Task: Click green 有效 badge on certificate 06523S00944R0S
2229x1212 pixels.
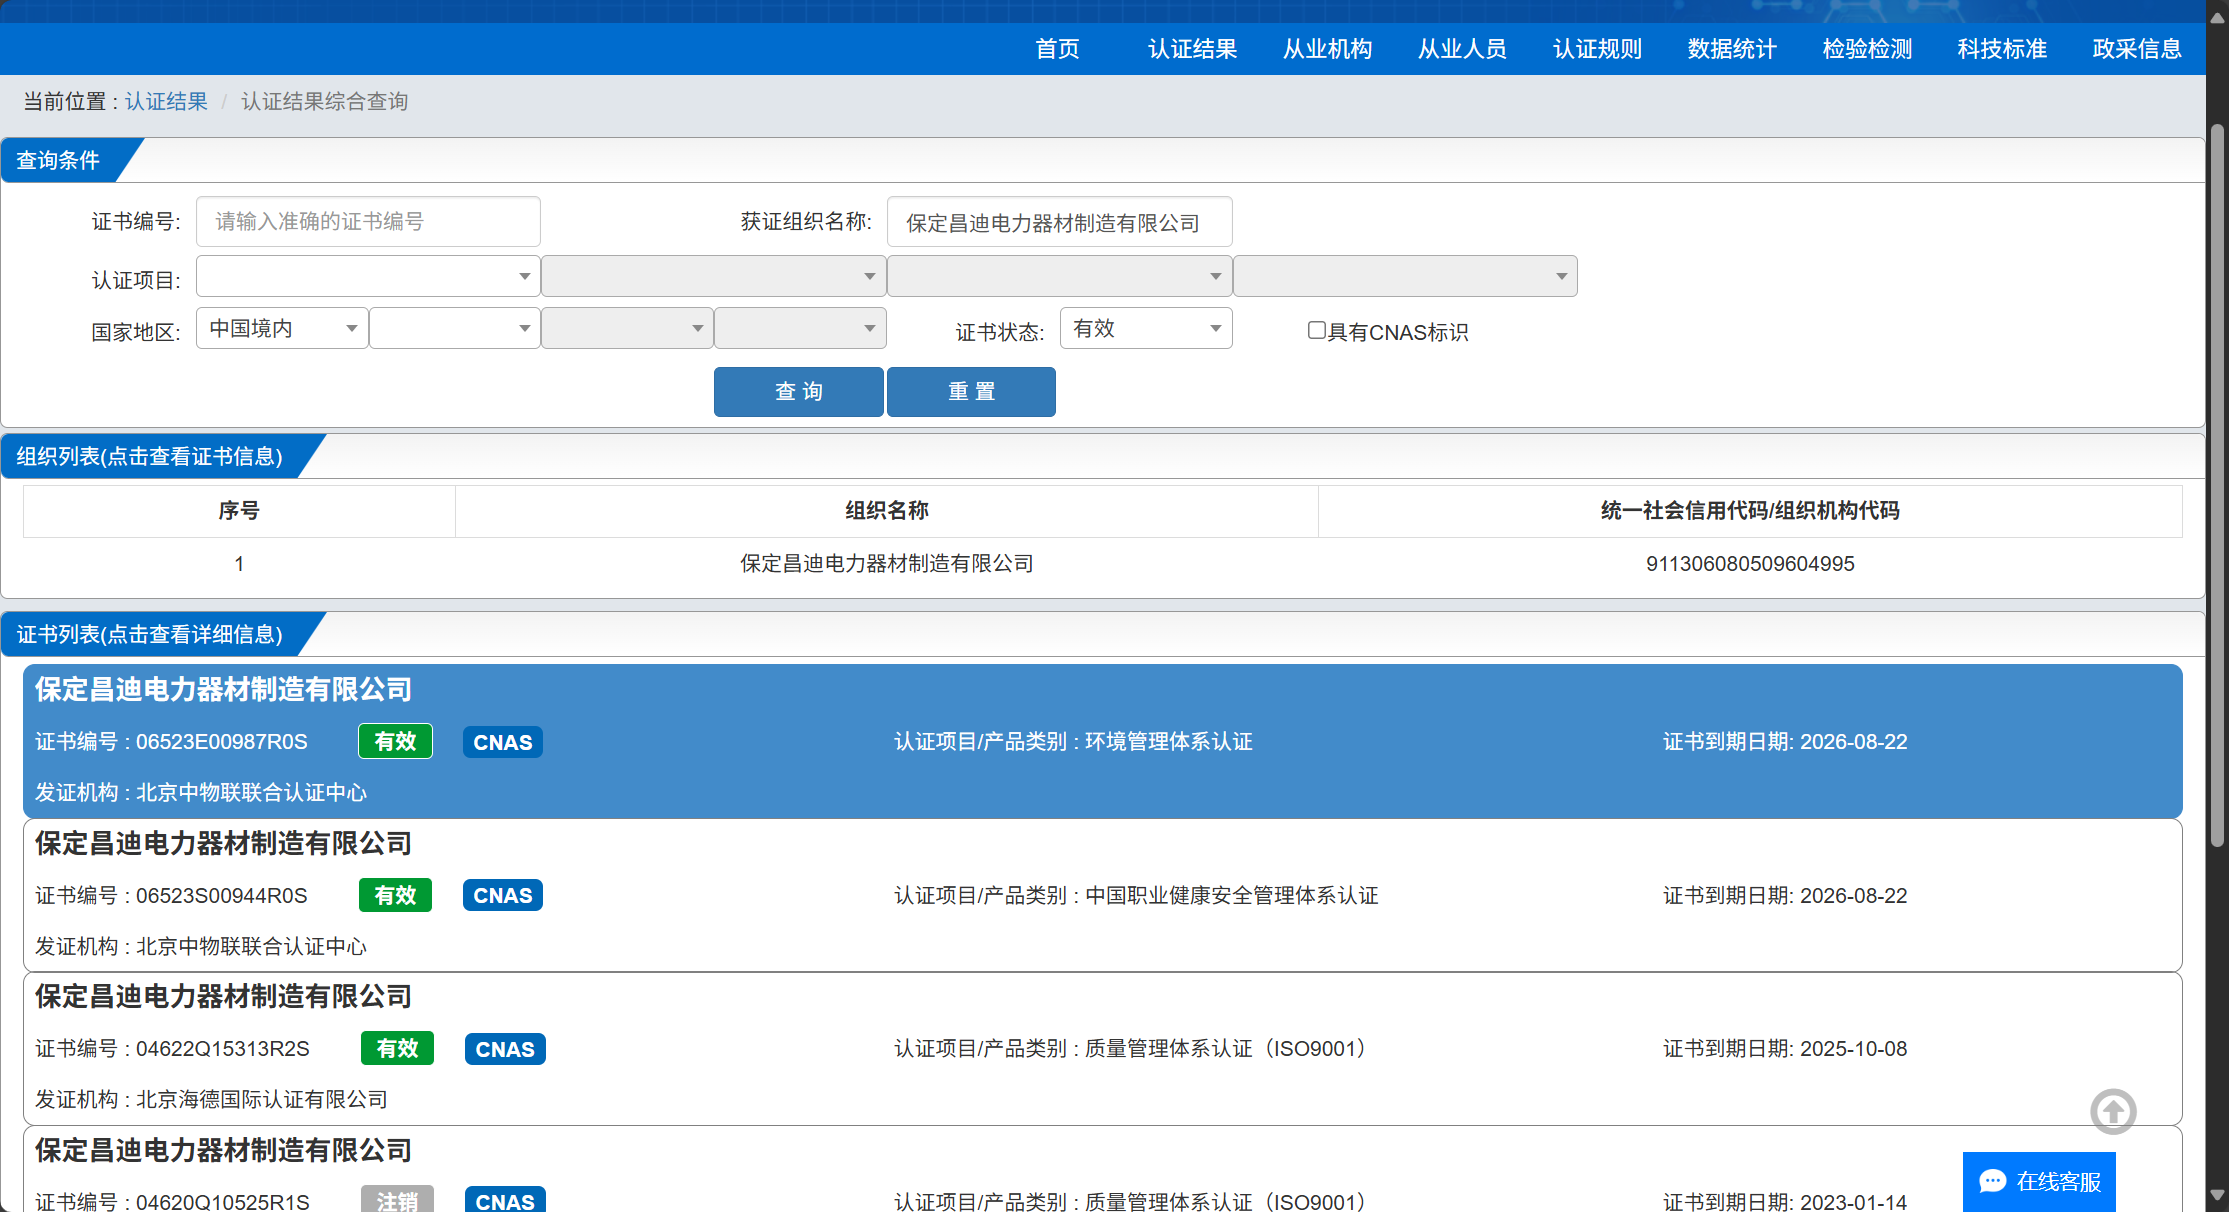Action: click(x=395, y=895)
